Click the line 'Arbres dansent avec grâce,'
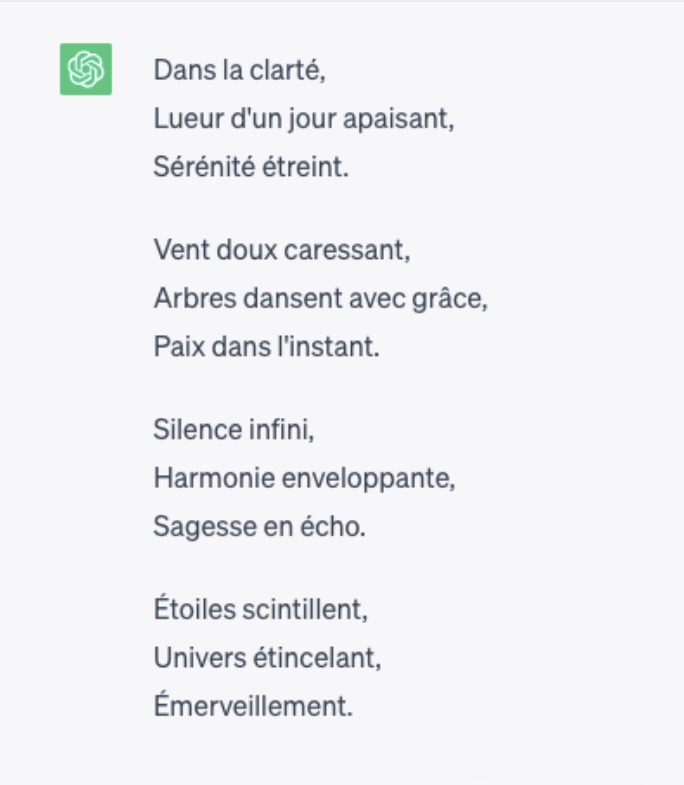 tap(320, 298)
